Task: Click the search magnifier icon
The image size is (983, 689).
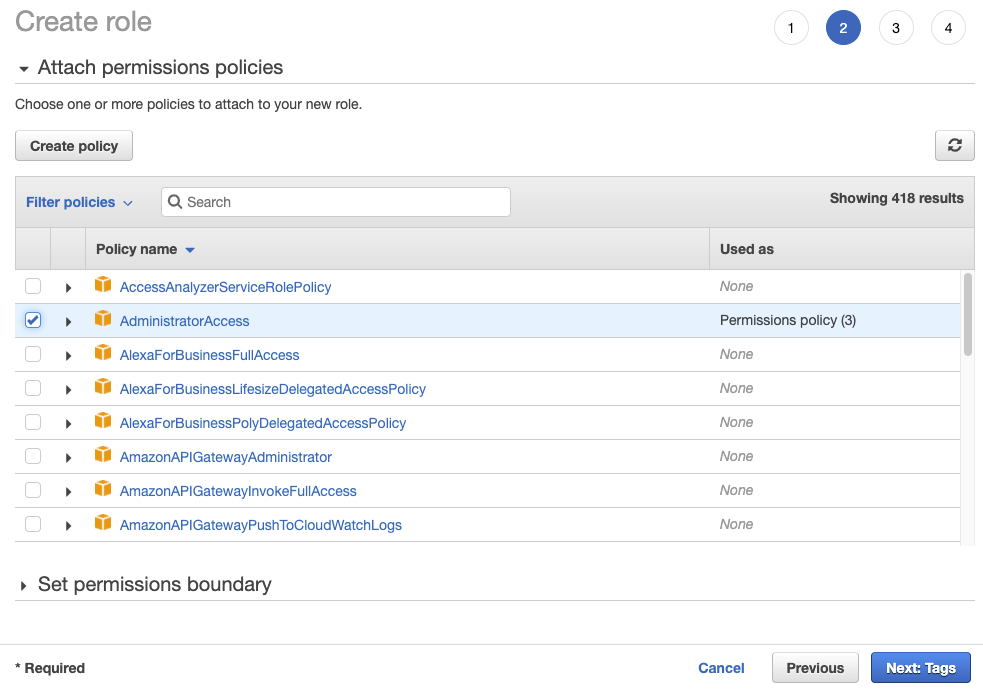Action: pos(175,202)
